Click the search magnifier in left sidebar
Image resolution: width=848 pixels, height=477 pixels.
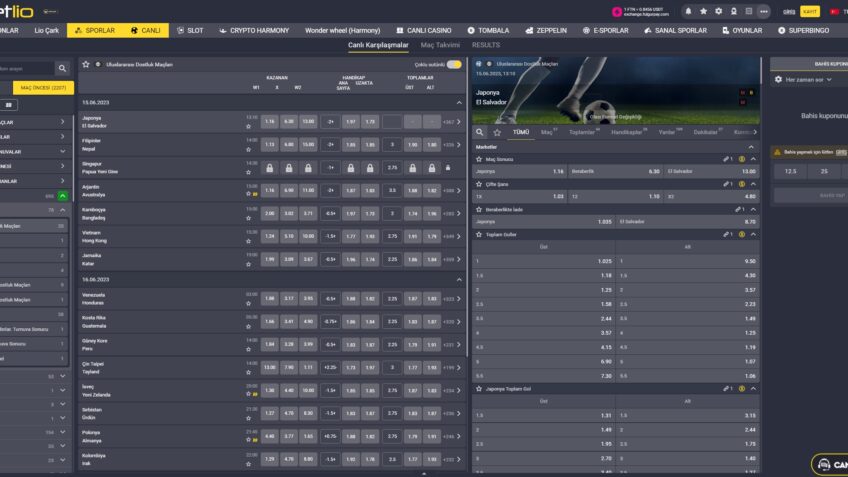62,68
